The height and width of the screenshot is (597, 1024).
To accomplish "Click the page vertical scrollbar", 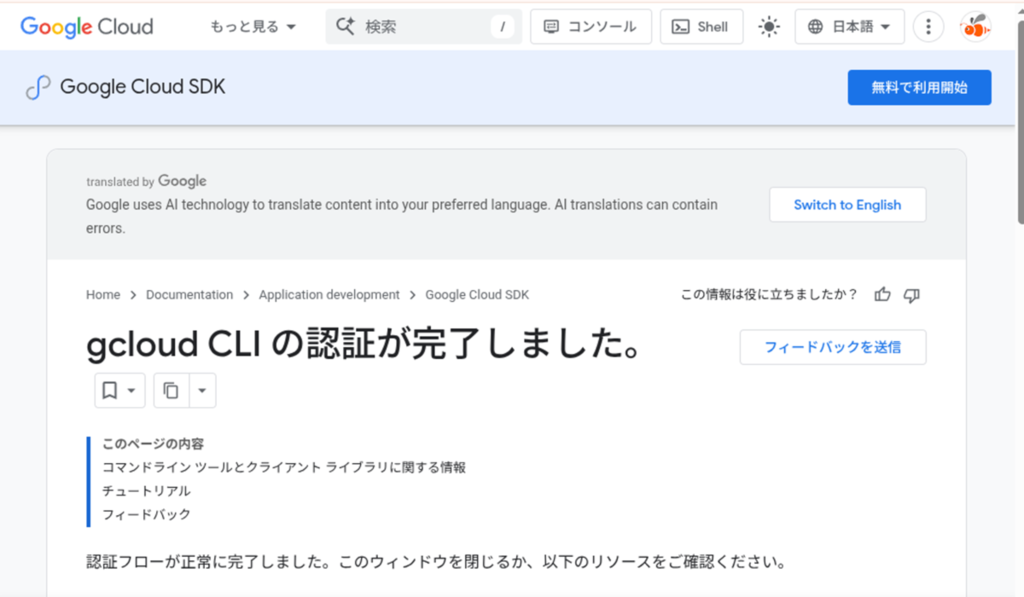I will (x=1019, y=121).
